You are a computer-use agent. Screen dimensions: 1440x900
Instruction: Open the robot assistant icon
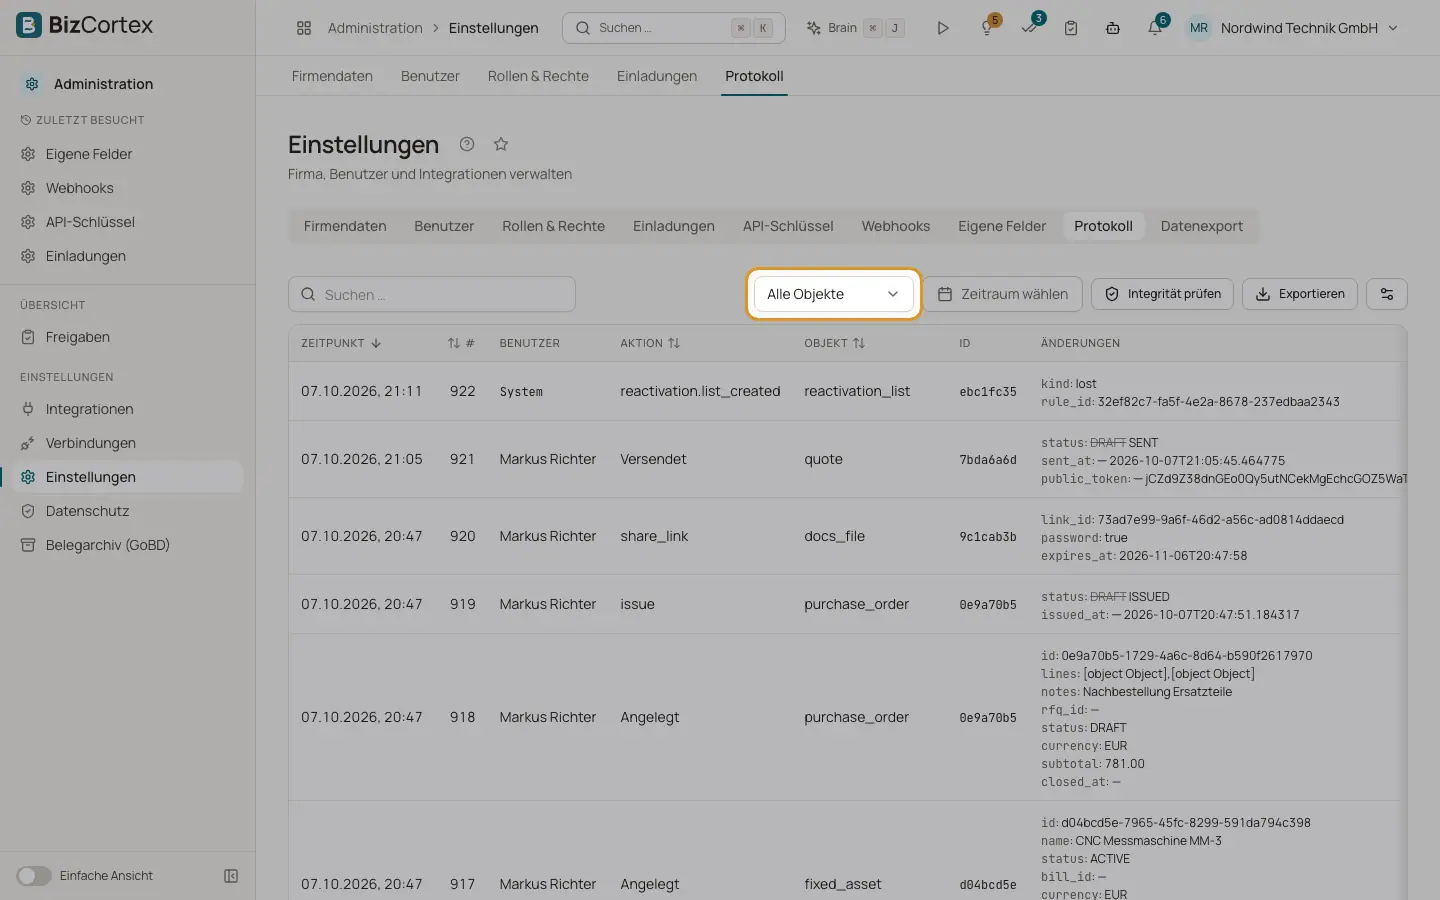pyautogui.click(x=1113, y=28)
